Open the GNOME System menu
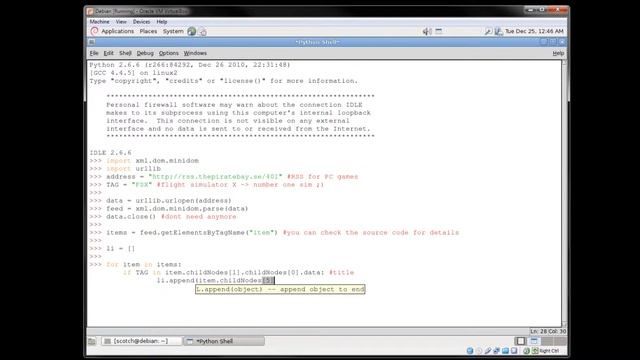 click(173, 31)
